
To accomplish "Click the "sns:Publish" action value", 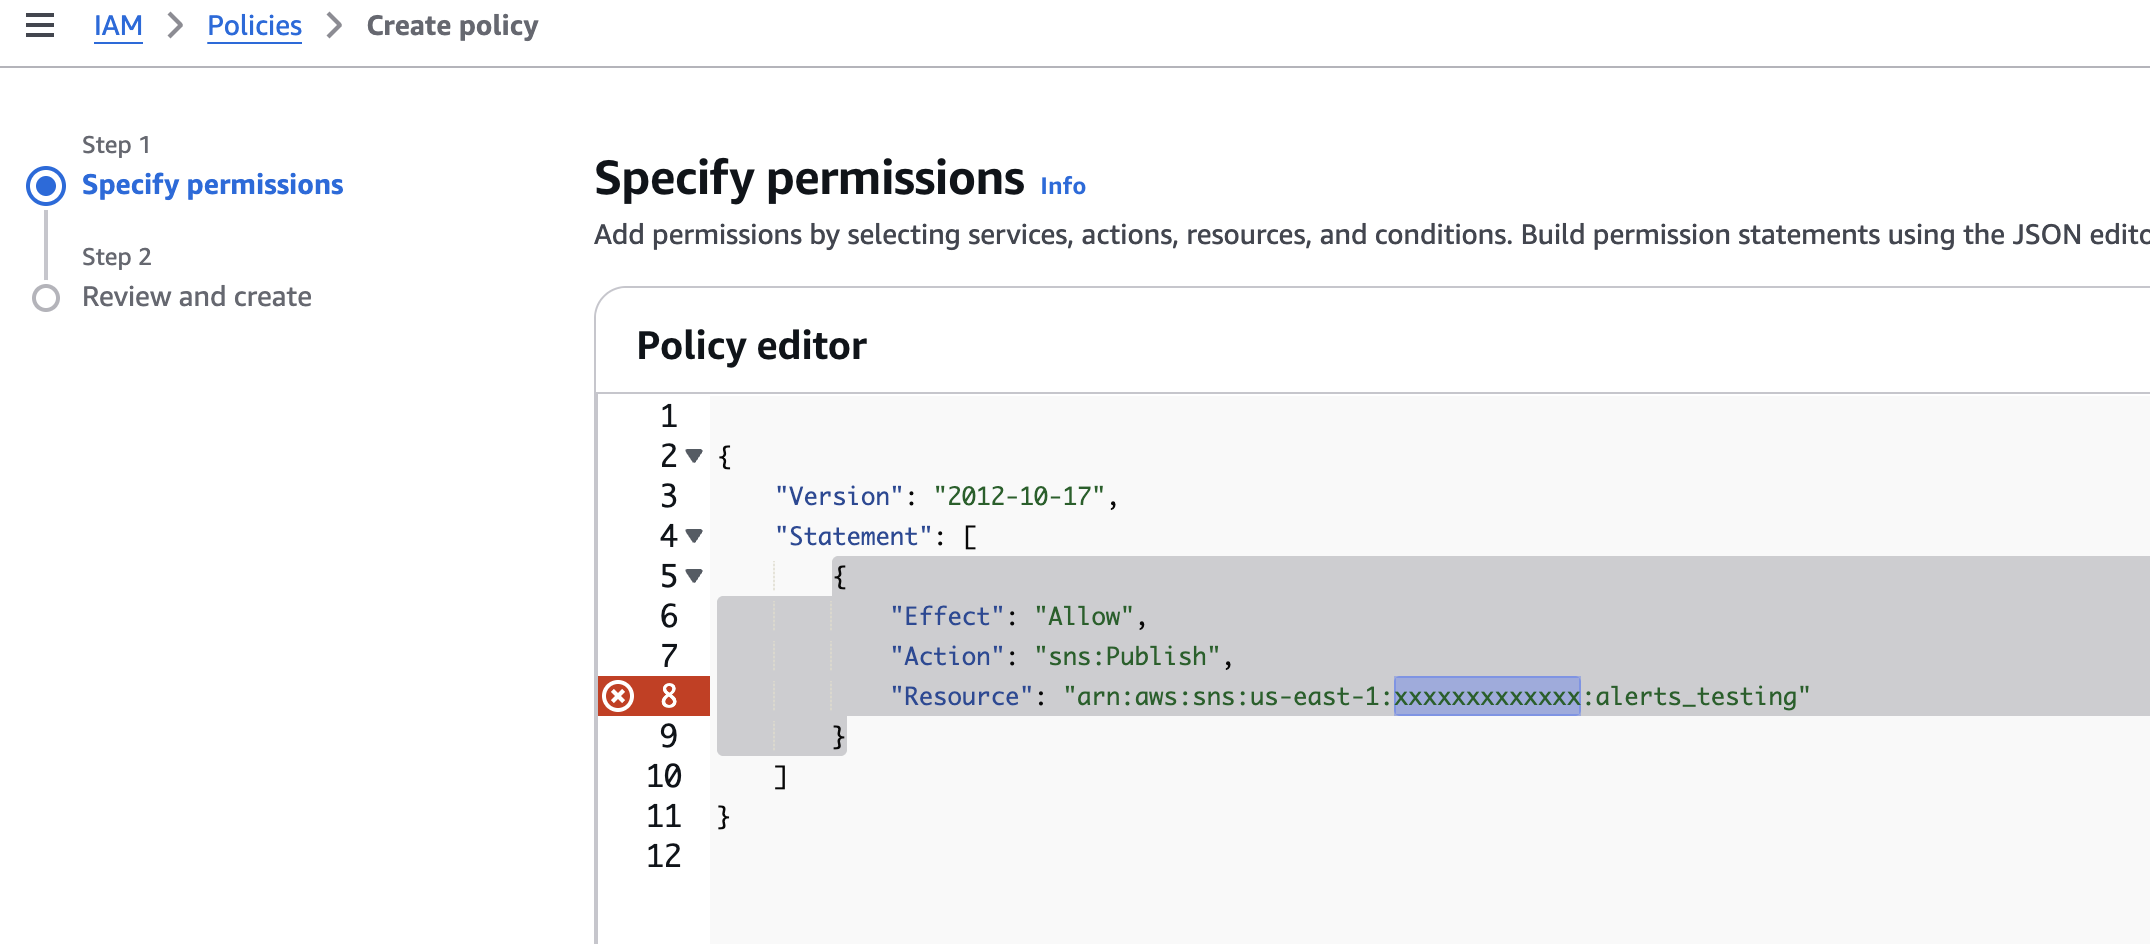I will pyautogui.click(x=1127, y=656).
